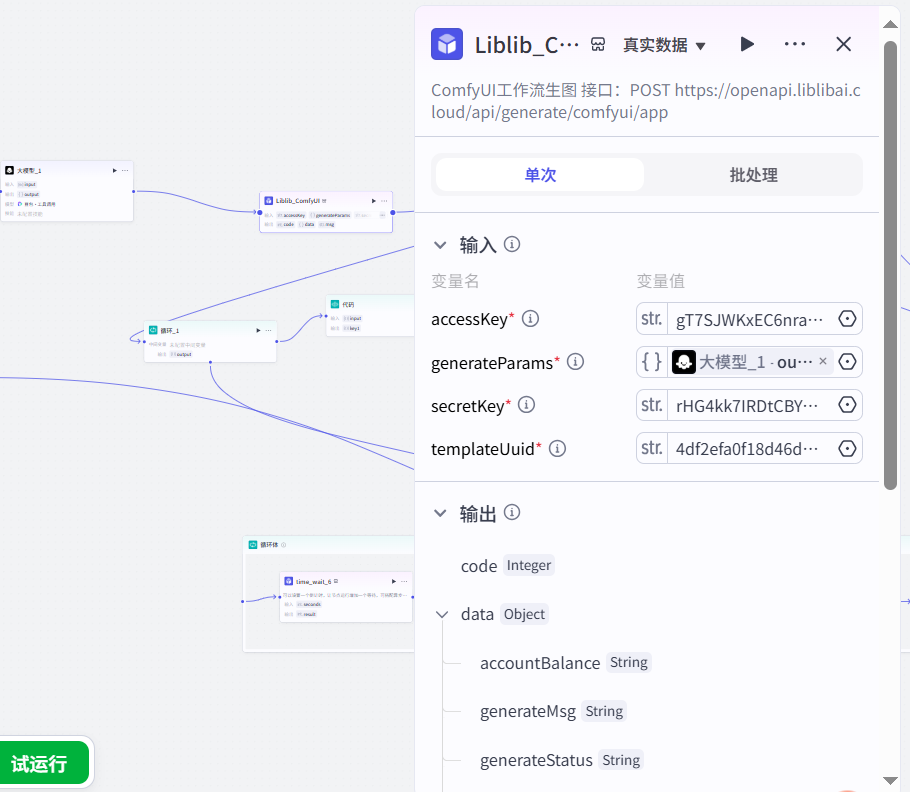This screenshot has width=910, height=792.
Task: Click the 变量值 column header
Action: click(660, 281)
